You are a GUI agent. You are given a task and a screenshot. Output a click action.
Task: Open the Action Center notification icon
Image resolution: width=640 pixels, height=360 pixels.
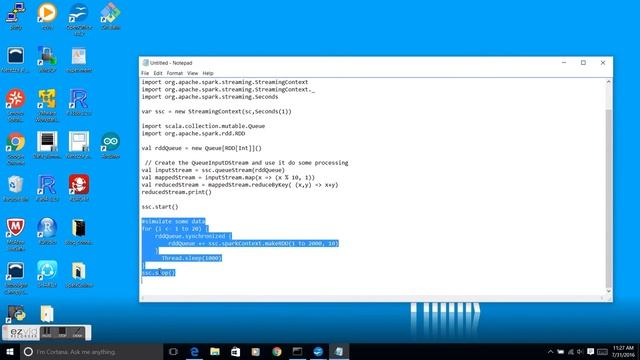coord(590,351)
